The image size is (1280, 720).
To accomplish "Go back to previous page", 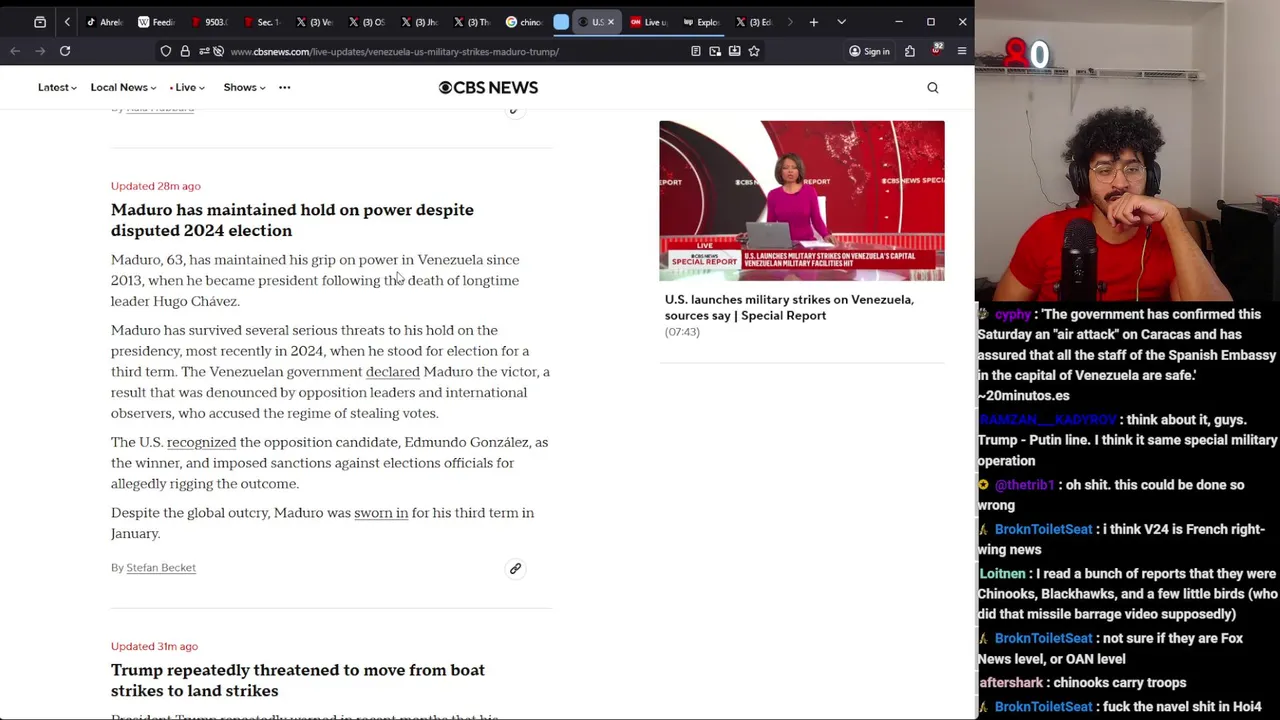I will click(x=15, y=51).
